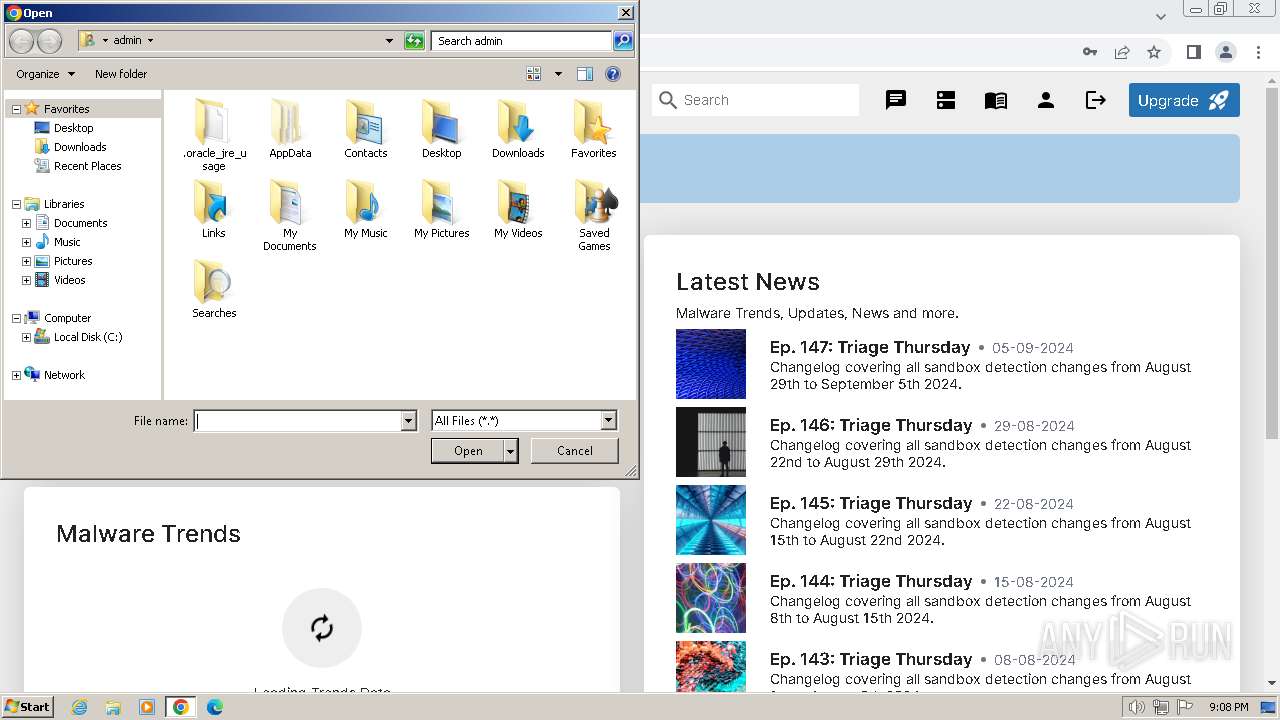Select Downloads in navigation pane

click(80, 147)
